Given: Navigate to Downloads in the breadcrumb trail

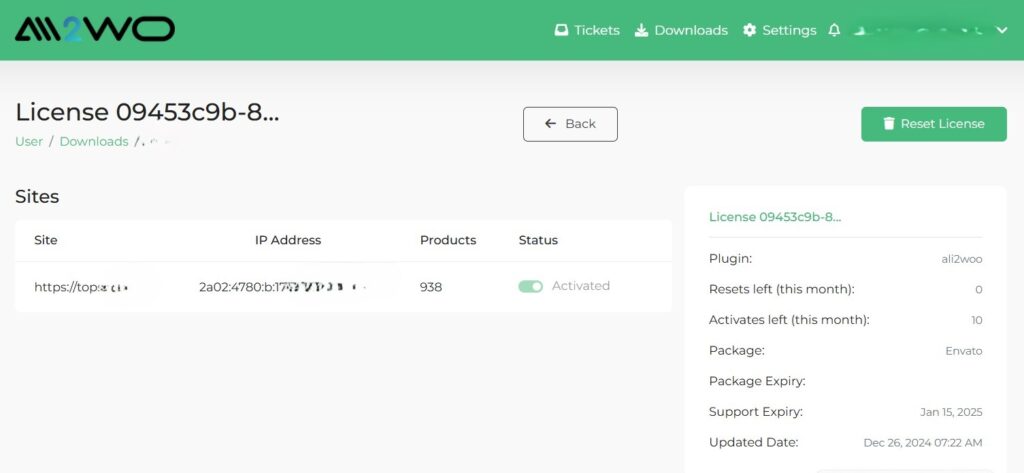Looking at the screenshot, I should (x=94, y=141).
